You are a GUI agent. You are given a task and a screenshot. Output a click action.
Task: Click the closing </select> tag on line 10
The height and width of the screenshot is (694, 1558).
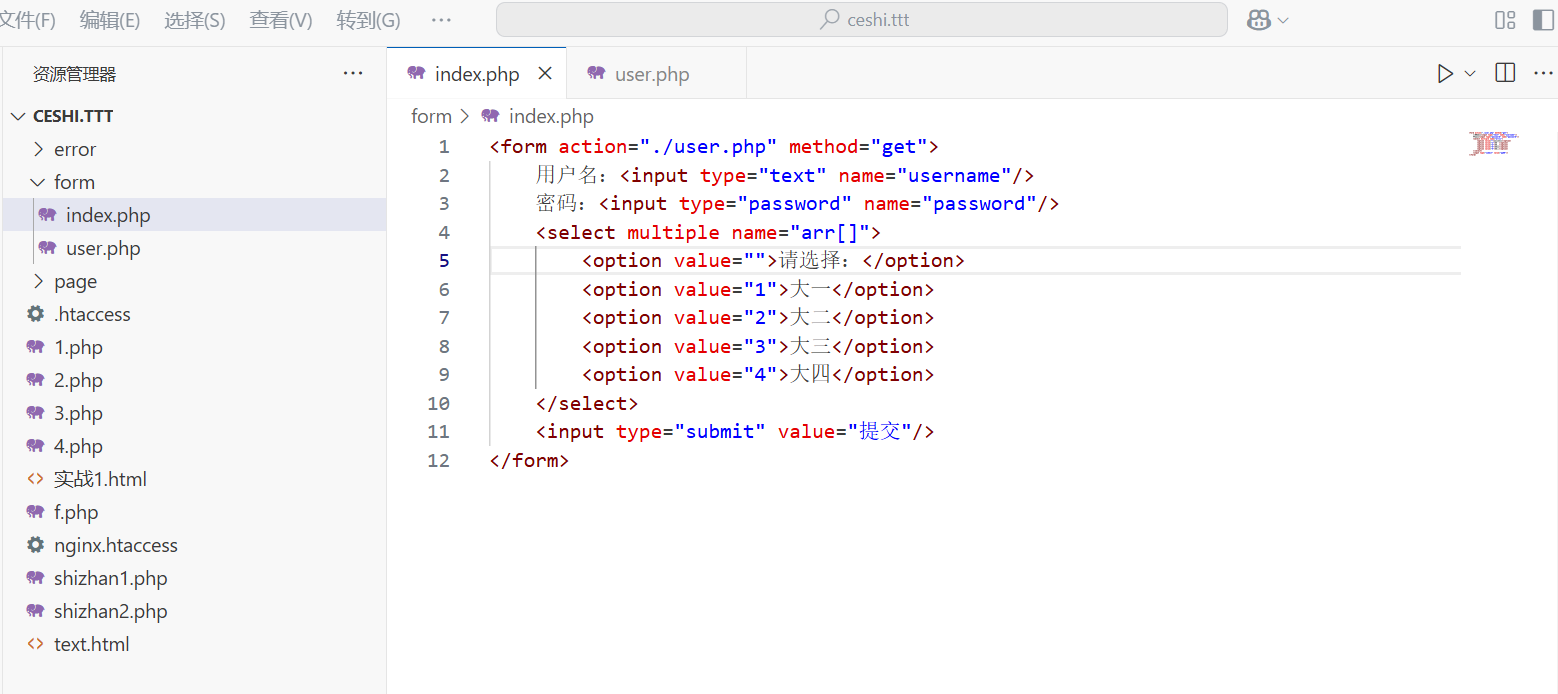click(x=587, y=404)
